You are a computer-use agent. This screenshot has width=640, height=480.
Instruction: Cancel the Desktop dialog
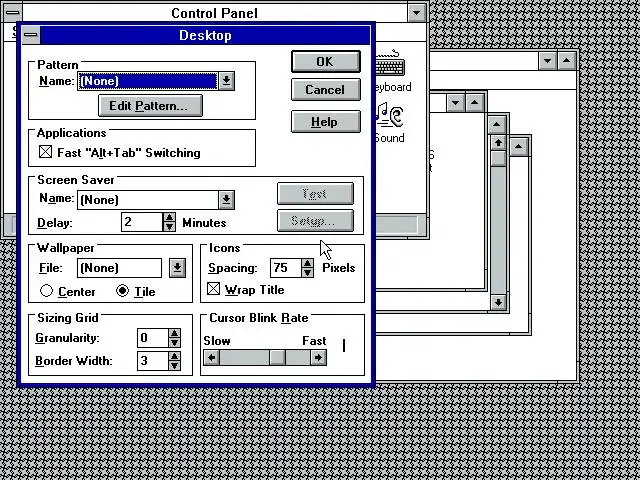point(326,89)
